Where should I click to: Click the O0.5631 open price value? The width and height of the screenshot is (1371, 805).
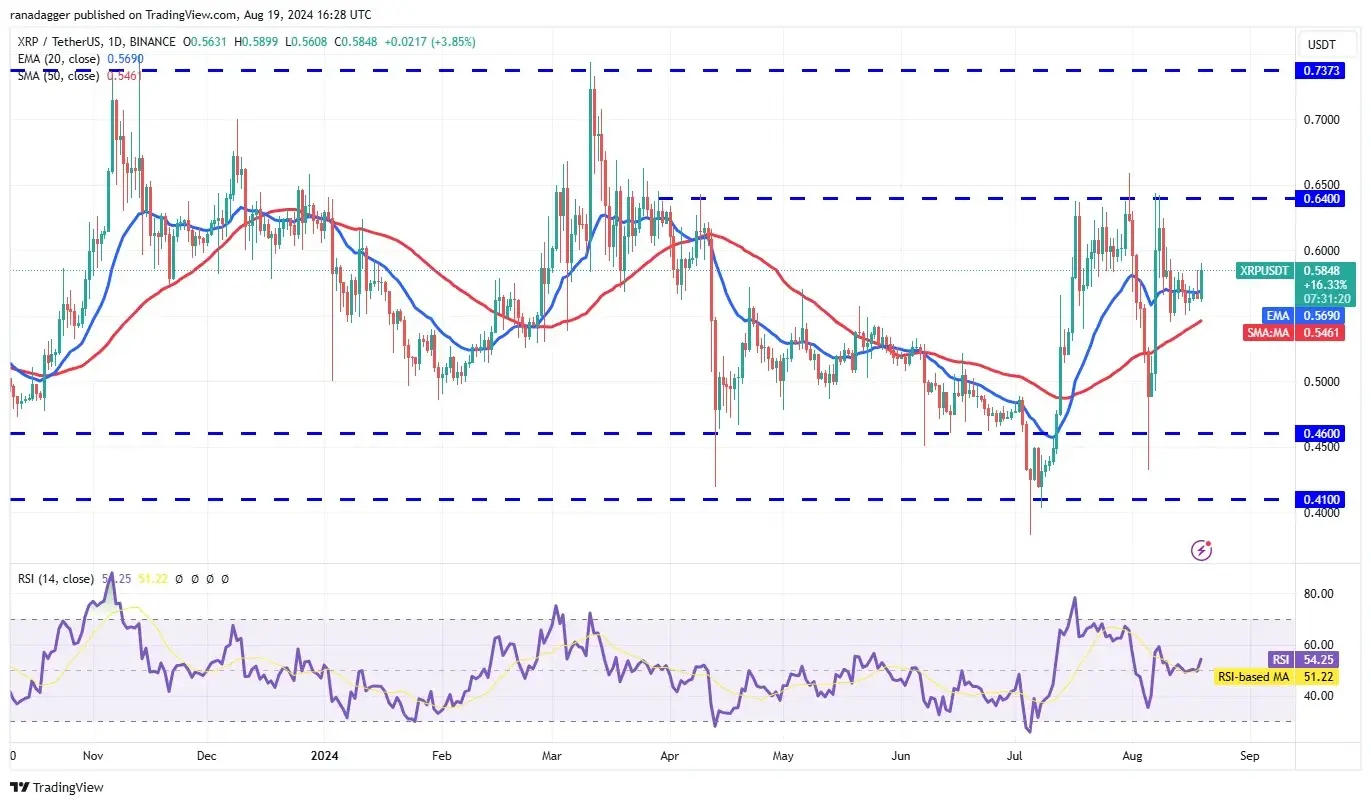(x=204, y=42)
